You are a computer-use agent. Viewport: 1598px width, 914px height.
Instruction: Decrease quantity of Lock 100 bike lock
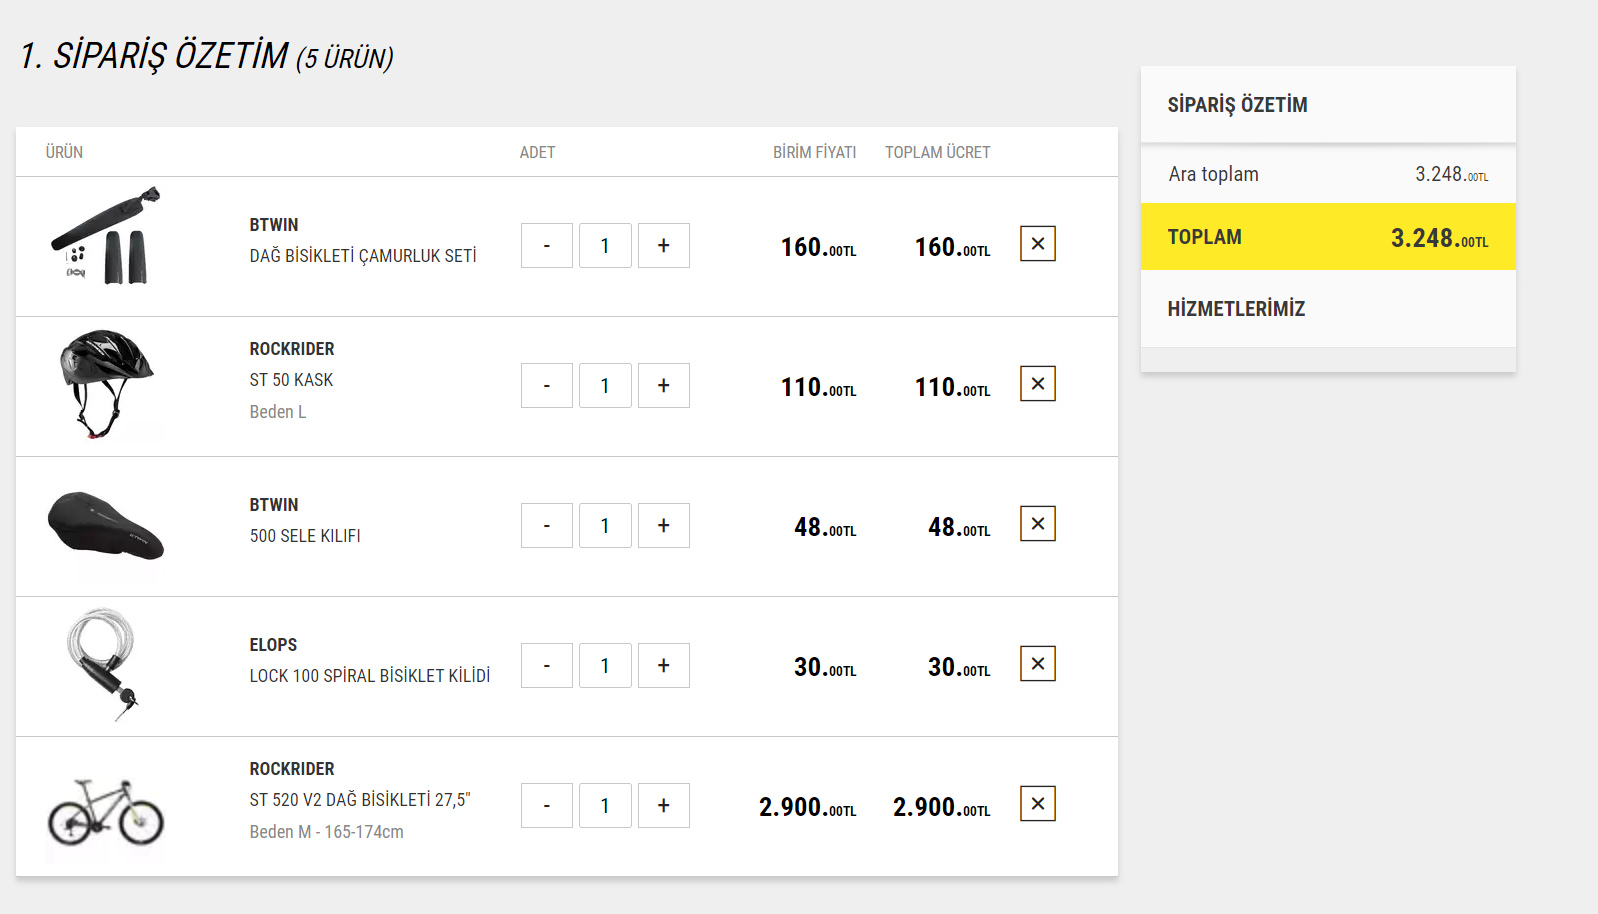[x=546, y=666]
